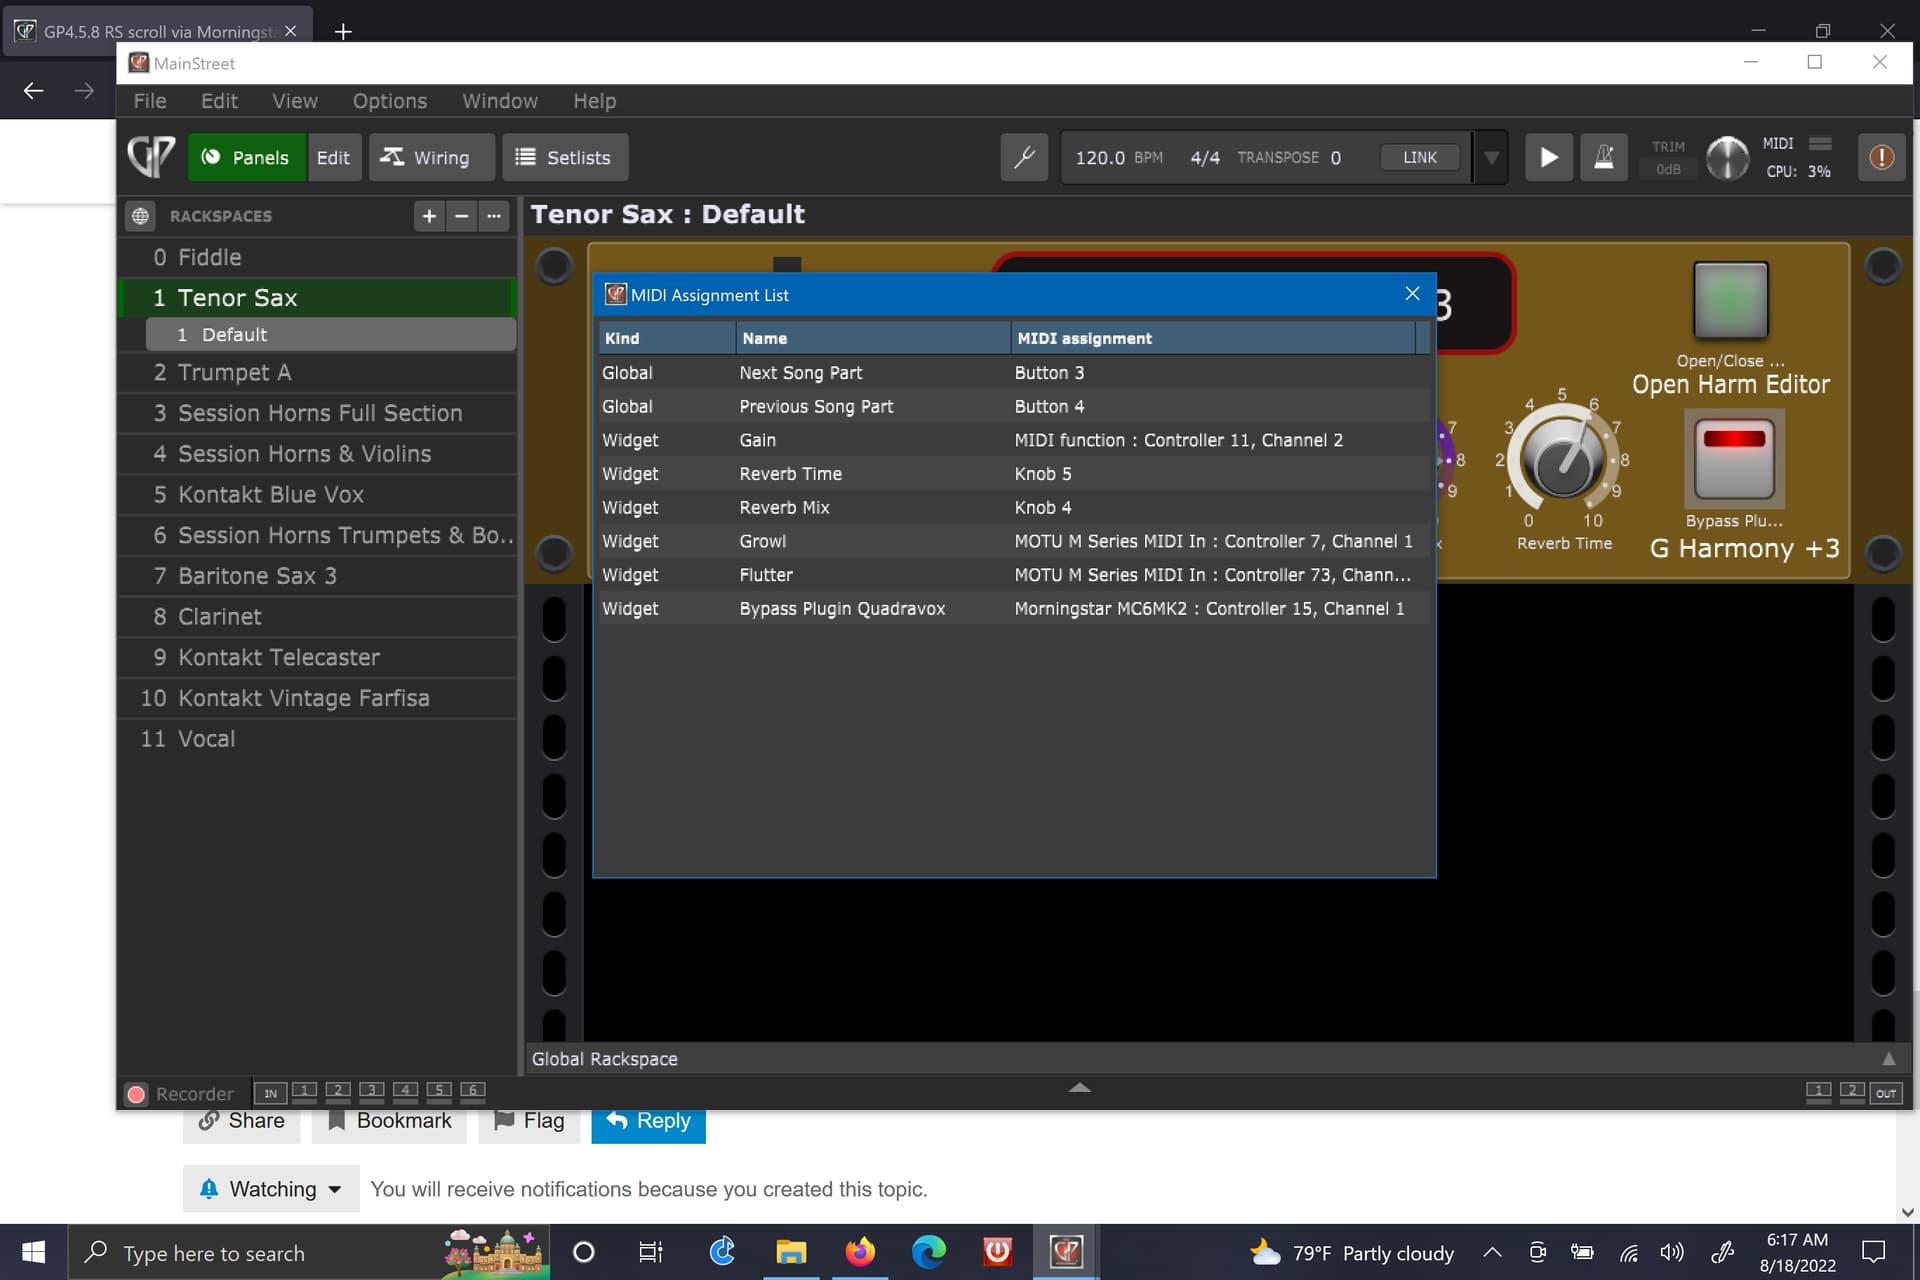Open rackspaces more options ellipsis
1920x1280 pixels.
pos(494,216)
